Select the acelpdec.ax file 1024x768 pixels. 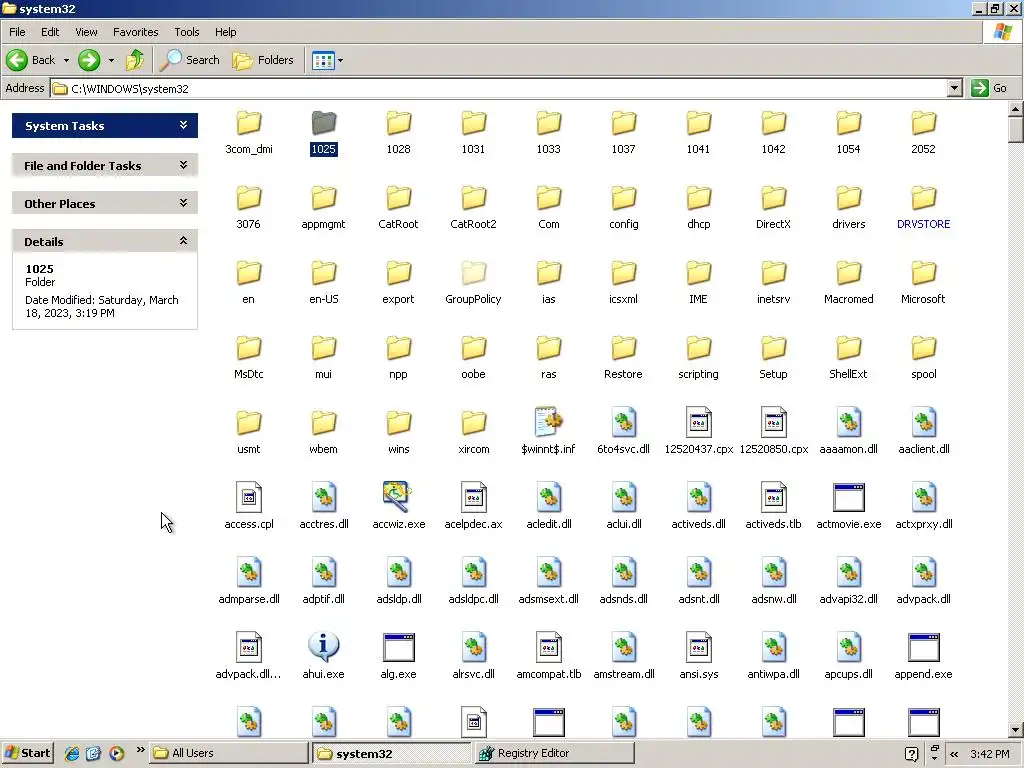click(x=473, y=506)
